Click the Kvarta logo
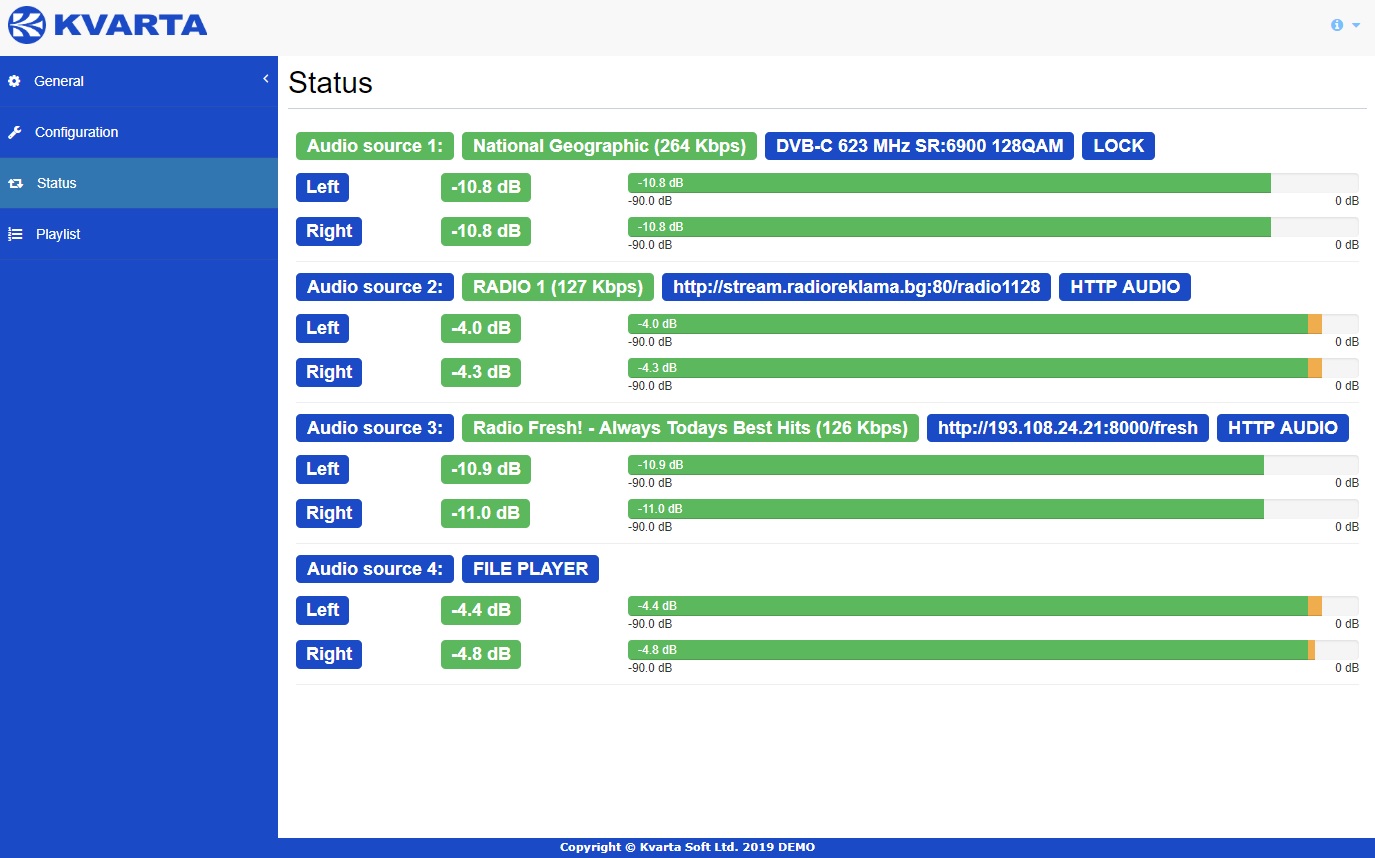This screenshot has height=858, width=1375. pyautogui.click(x=107, y=25)
